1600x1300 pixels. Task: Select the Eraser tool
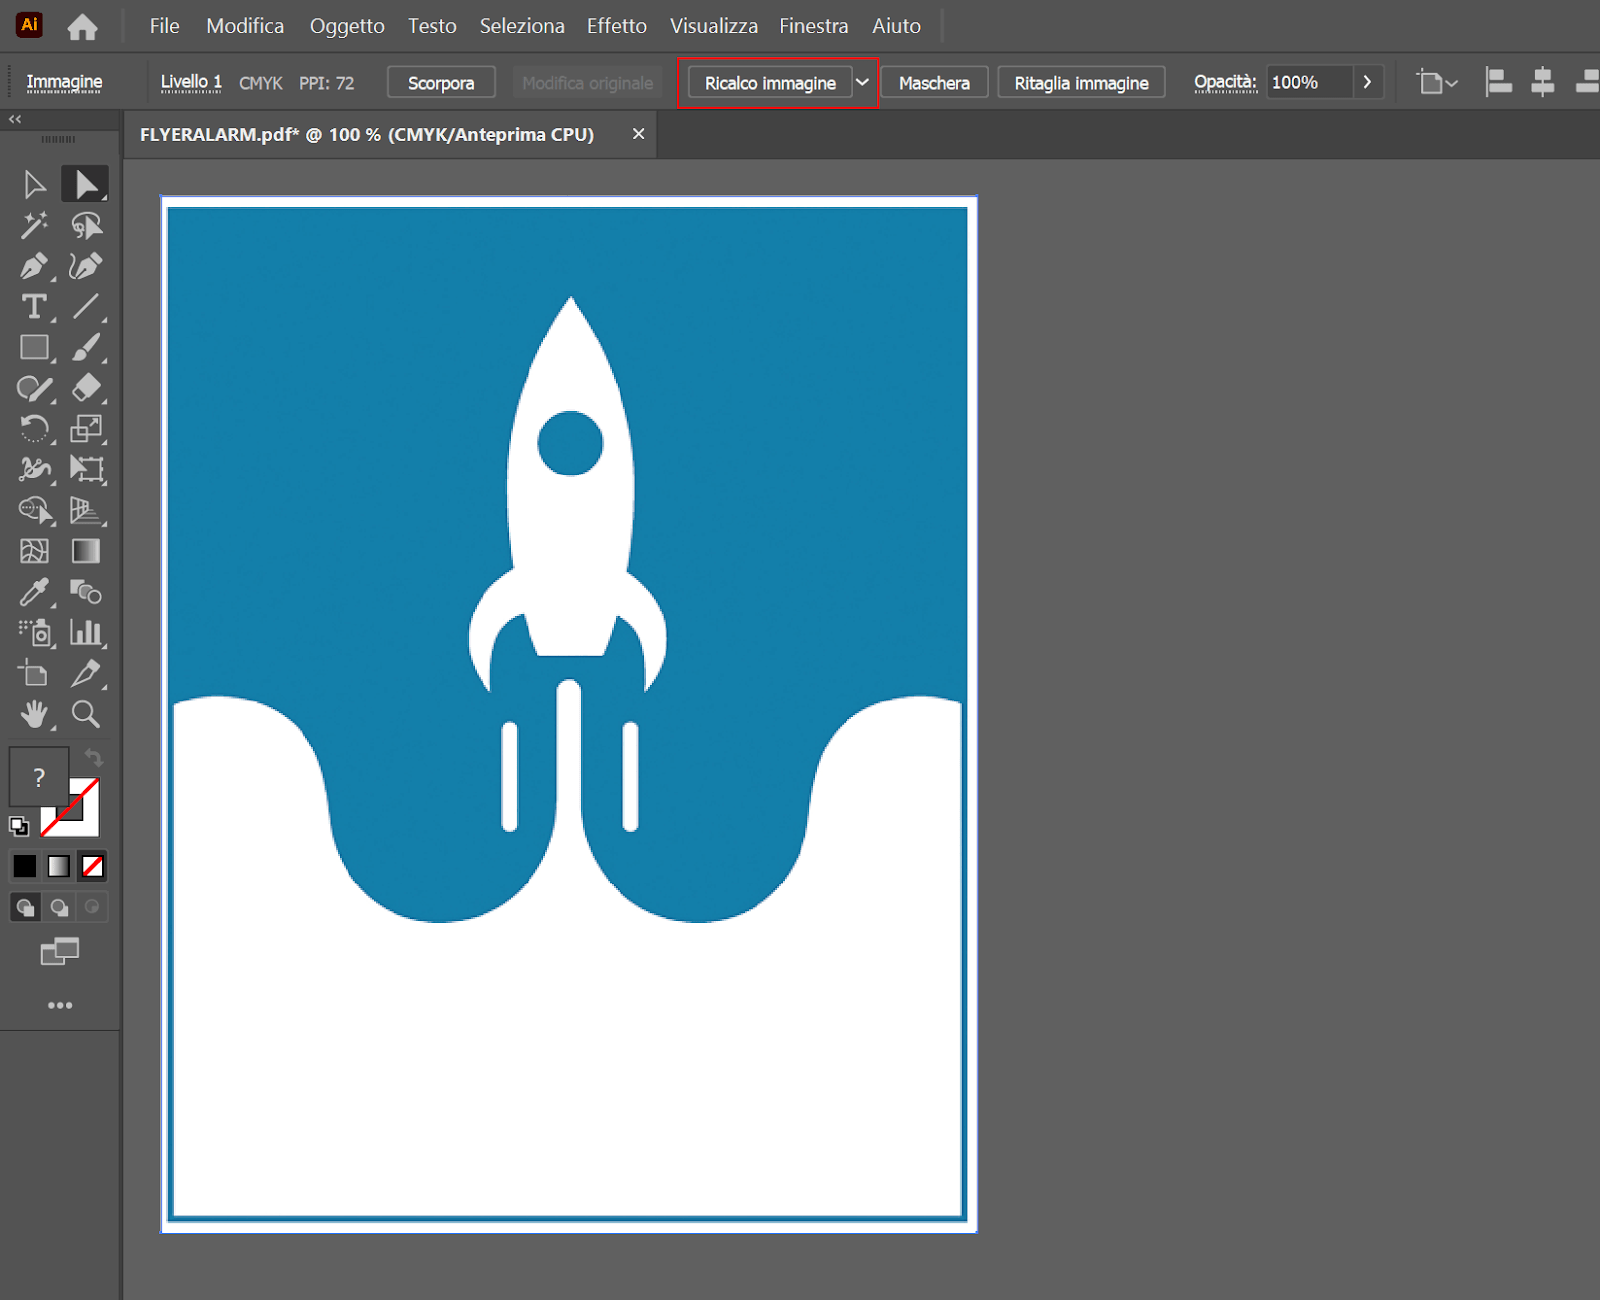(x=87, y=388)
